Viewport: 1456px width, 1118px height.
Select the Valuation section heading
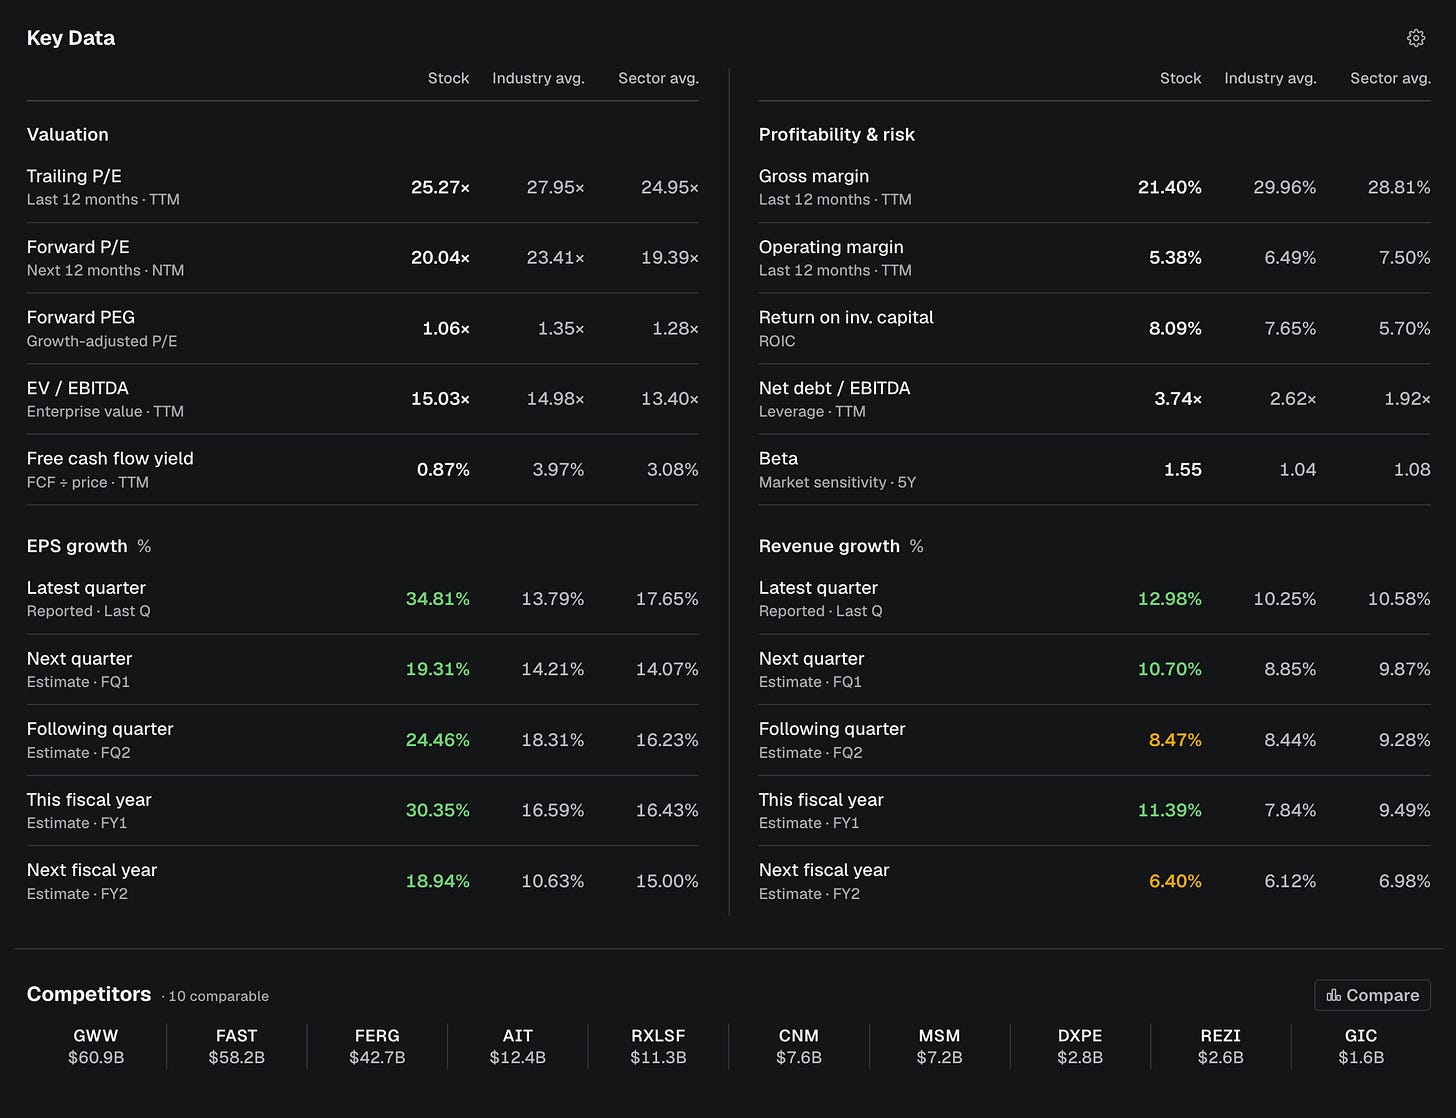click(68, 134)
